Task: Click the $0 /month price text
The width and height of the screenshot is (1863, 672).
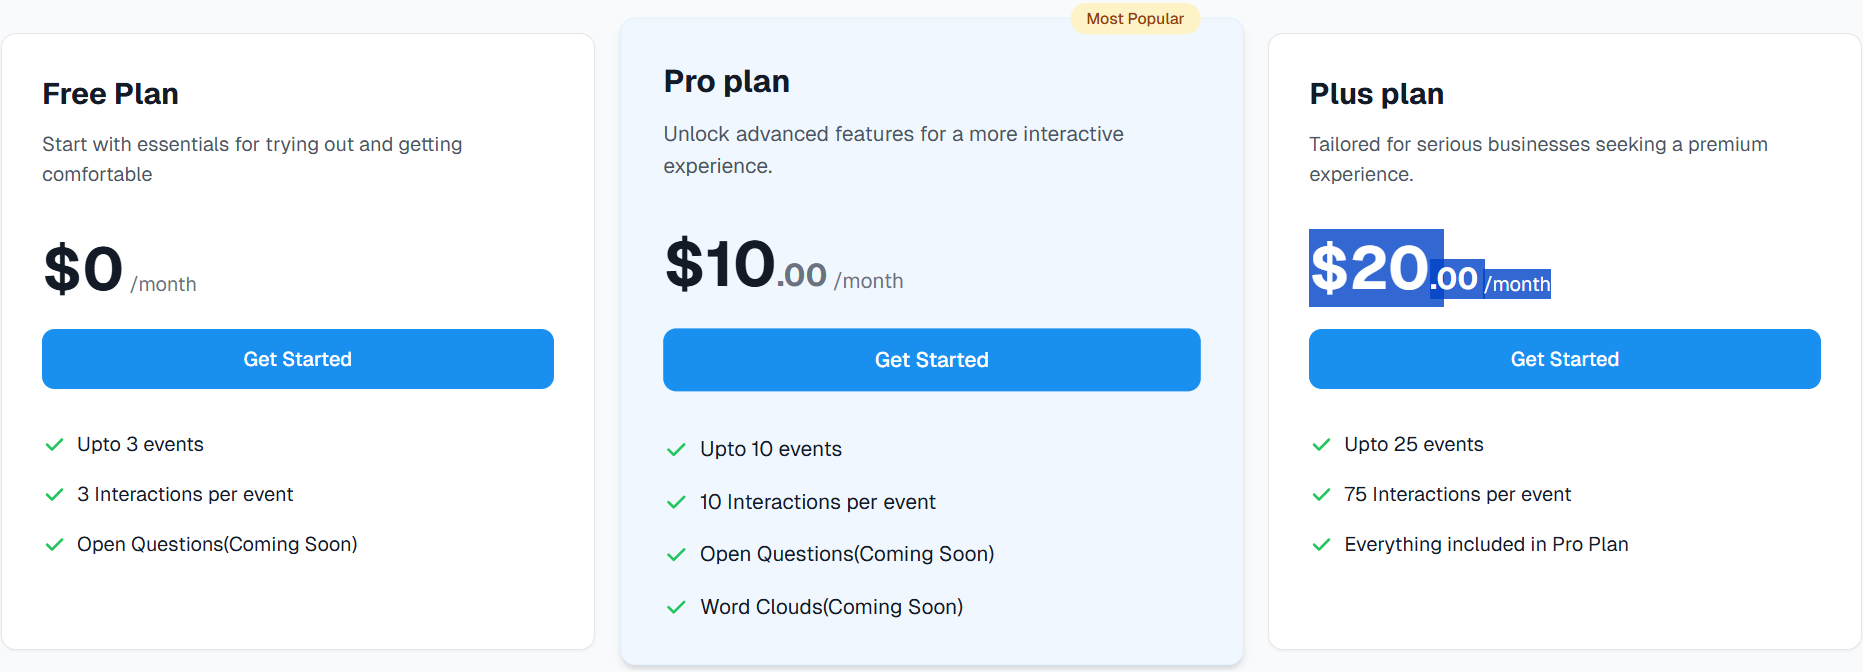Action: (x=119, y=270)
